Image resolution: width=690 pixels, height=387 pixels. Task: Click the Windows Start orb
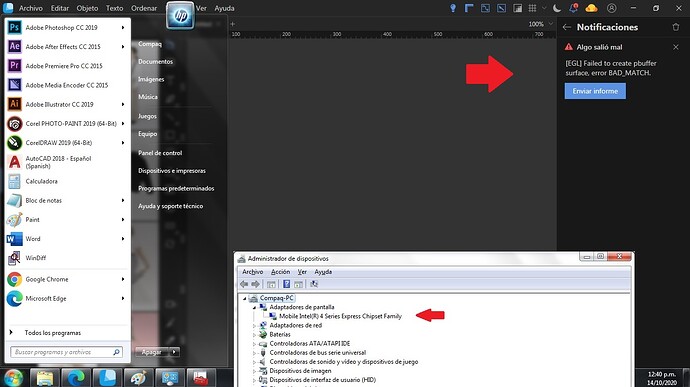point(13,378)
